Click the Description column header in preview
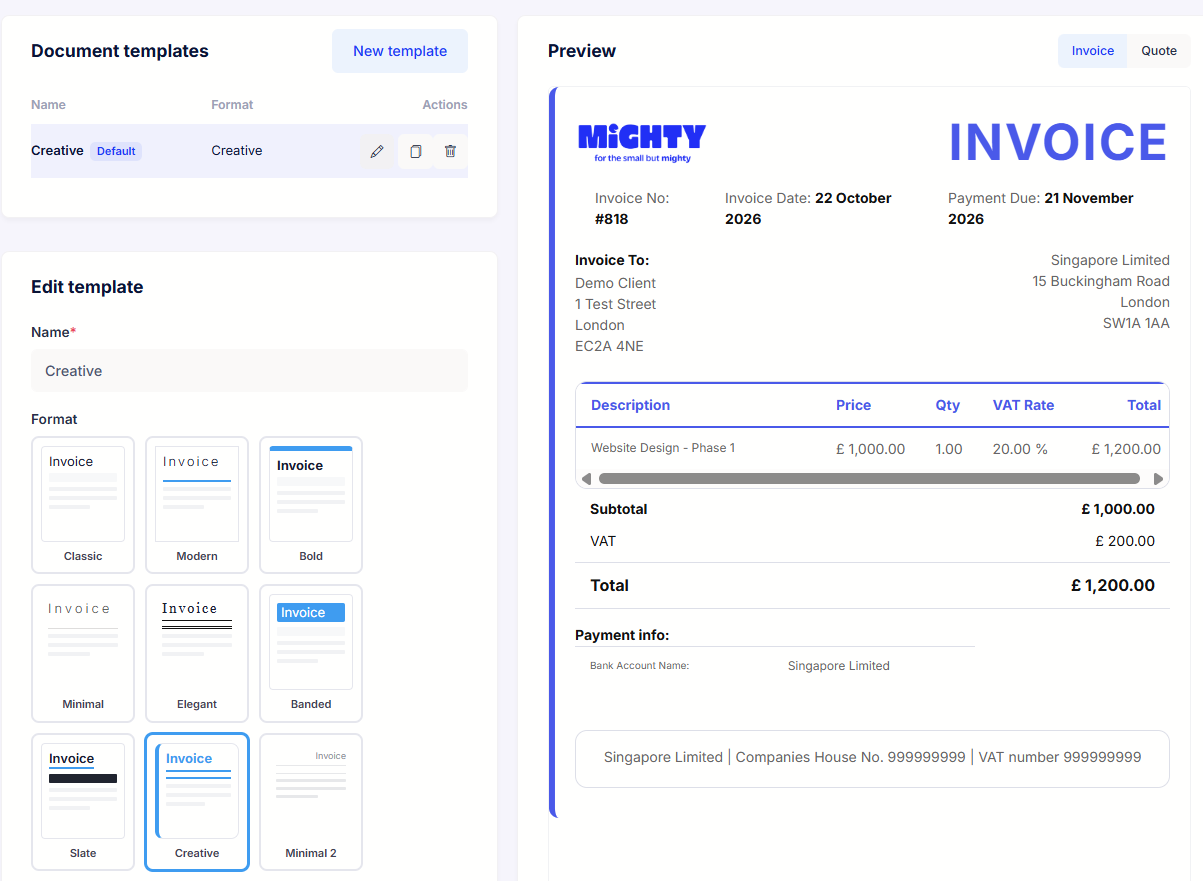Screen dimensions: 1203x881 point(630,405)
